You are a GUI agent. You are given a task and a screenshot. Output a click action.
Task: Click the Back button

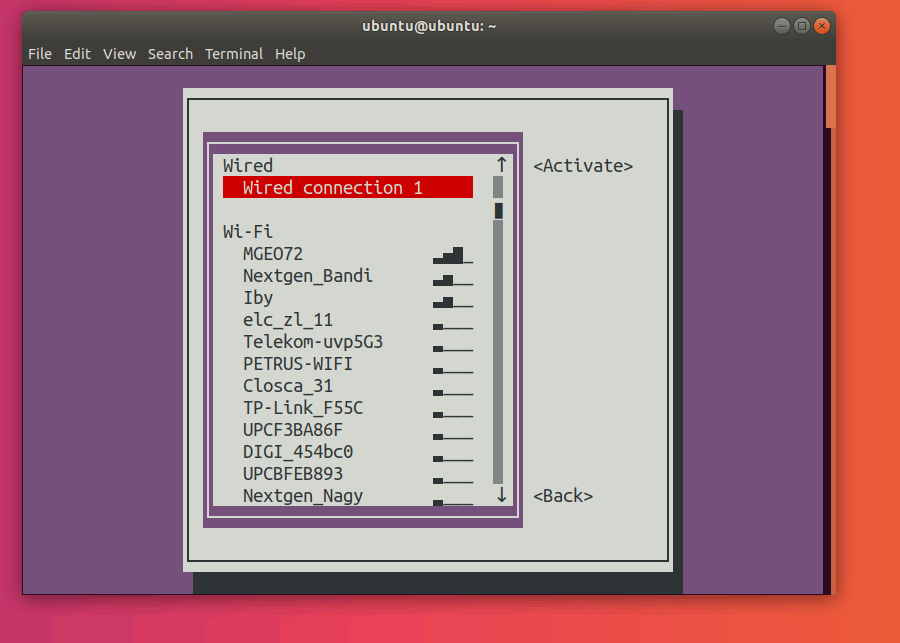tap(562, 495)
